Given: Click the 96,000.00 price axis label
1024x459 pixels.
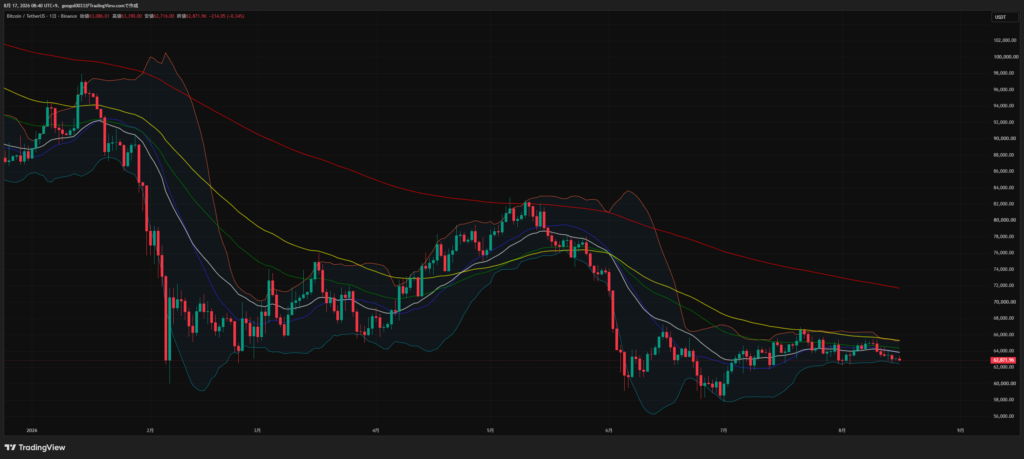Looking at the screenshot, I should click(x=1003, y=89).
